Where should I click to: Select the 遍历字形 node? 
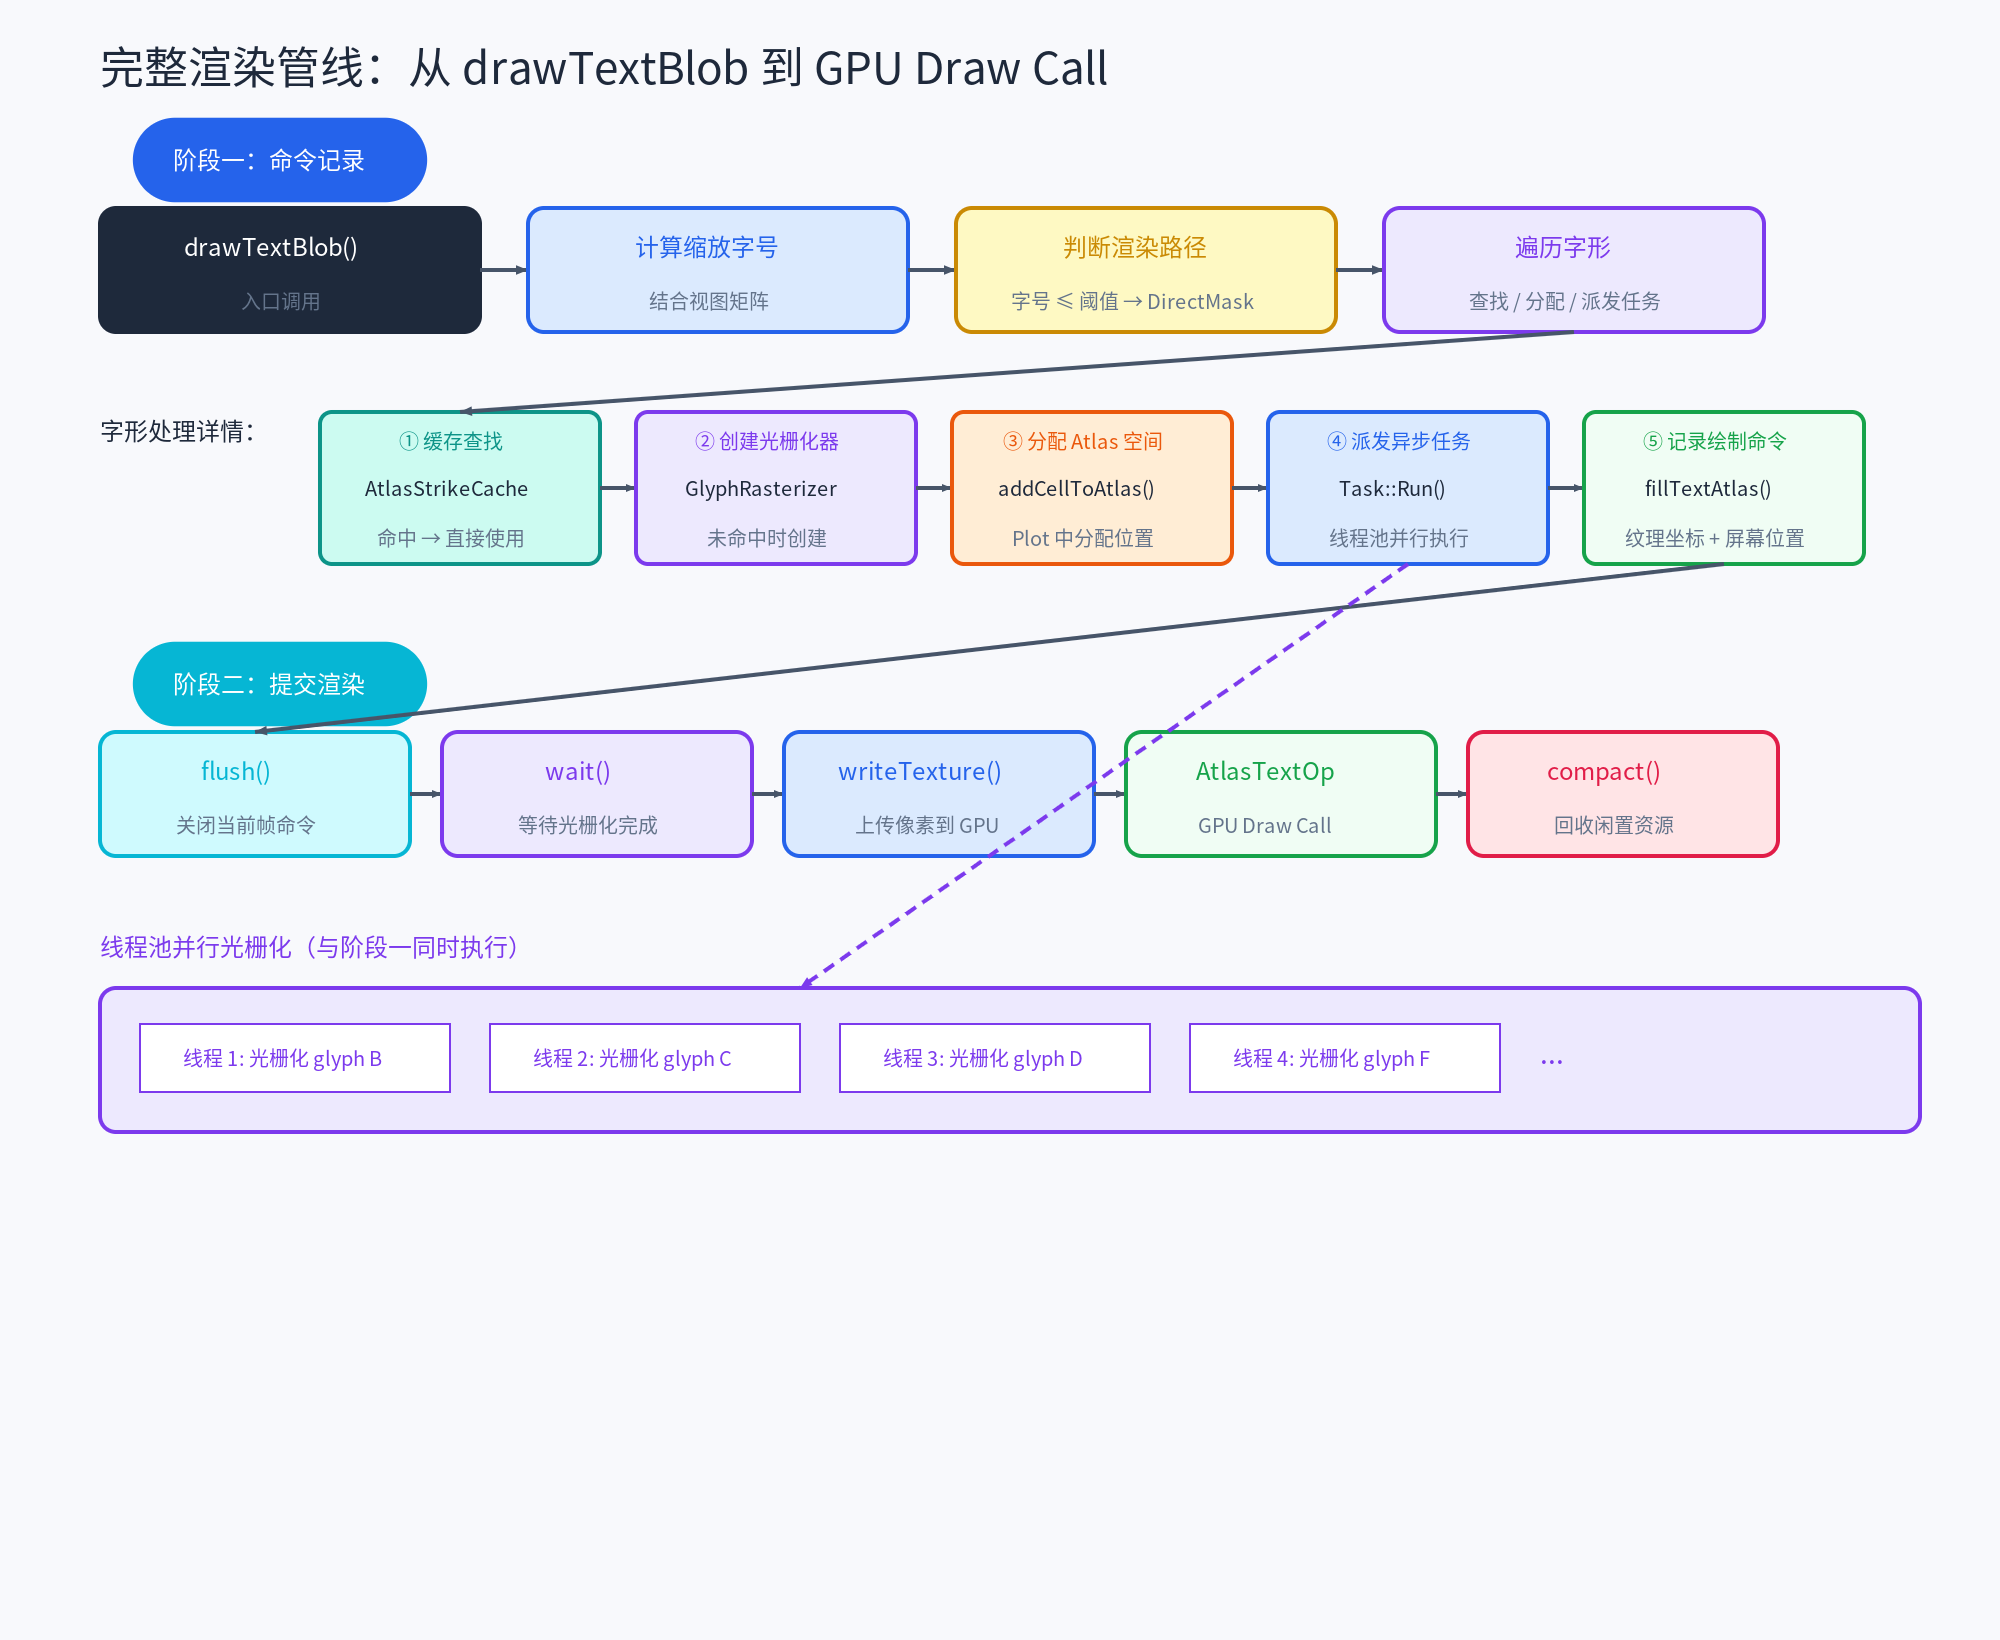coord(1572,269)
